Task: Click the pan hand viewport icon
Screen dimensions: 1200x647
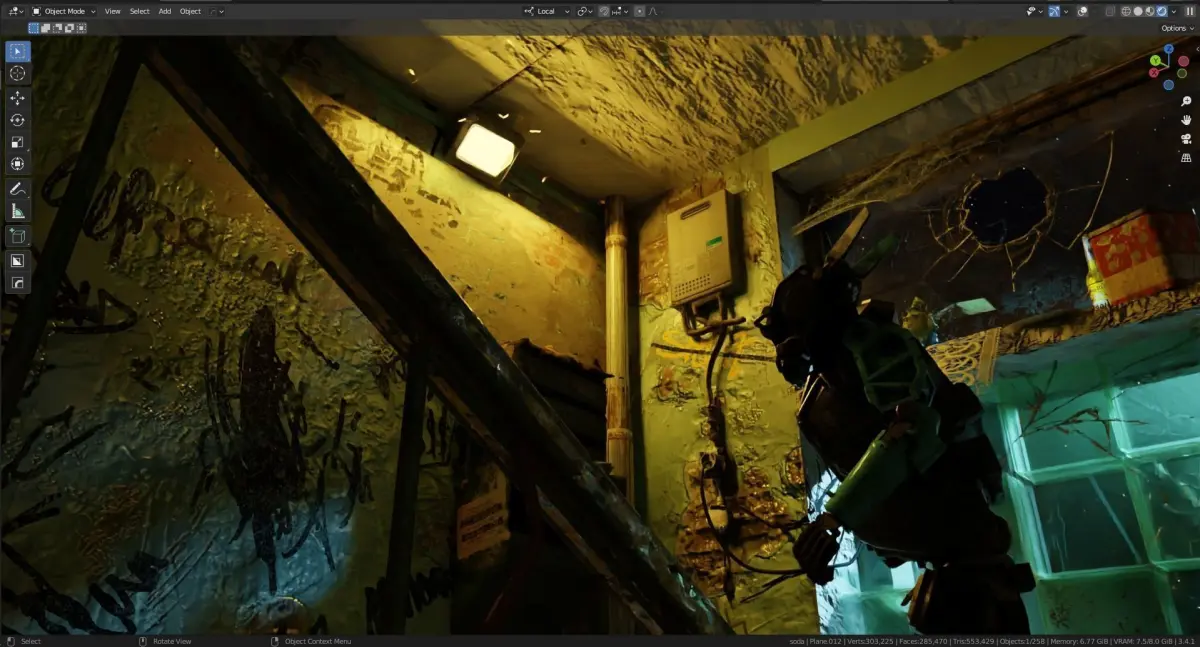Action: coord(1186,120)
